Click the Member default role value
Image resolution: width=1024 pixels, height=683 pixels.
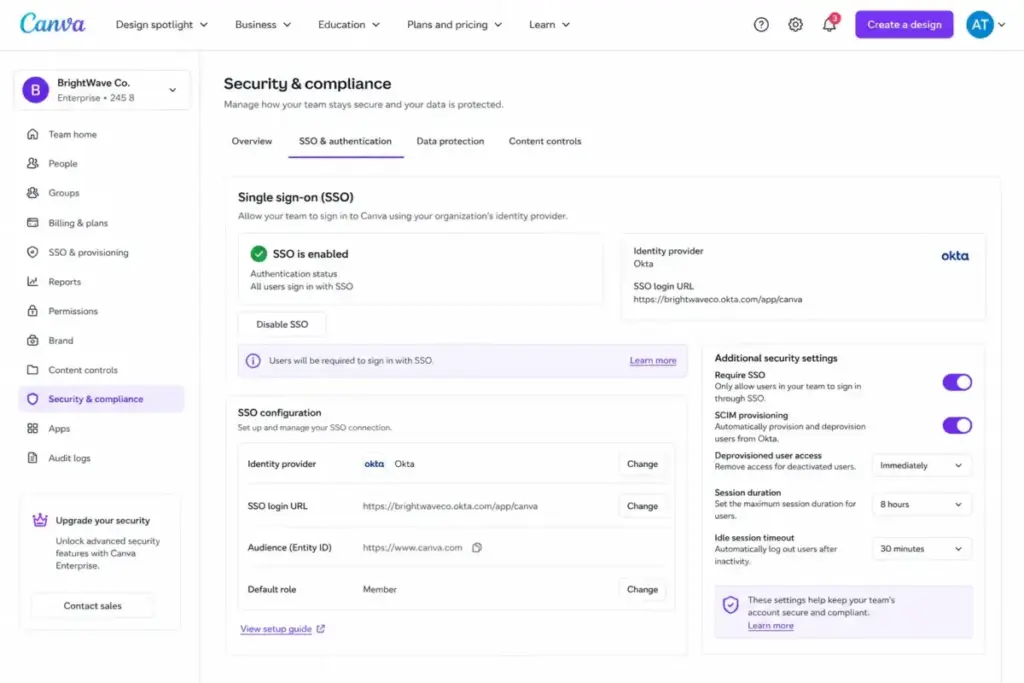[x=379, y=589]
